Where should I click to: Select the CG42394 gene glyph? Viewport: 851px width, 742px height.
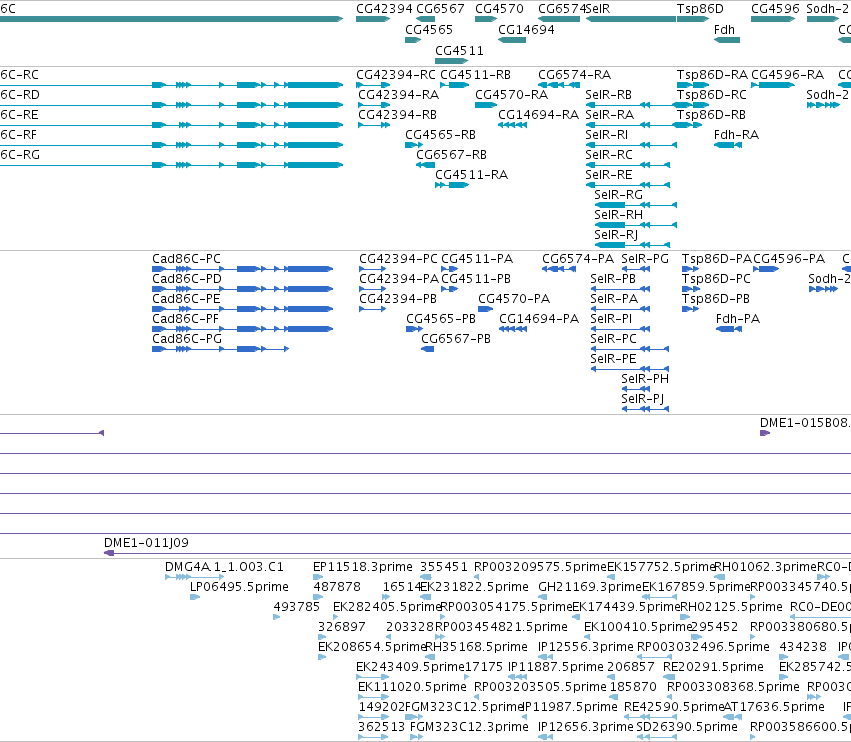pos(373,19)
